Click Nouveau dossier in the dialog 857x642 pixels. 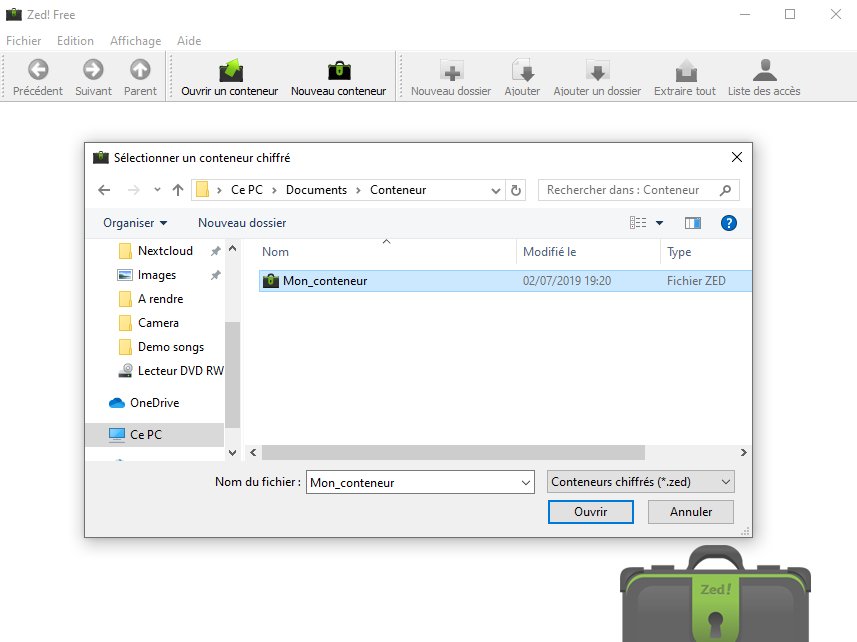(242, 223)
